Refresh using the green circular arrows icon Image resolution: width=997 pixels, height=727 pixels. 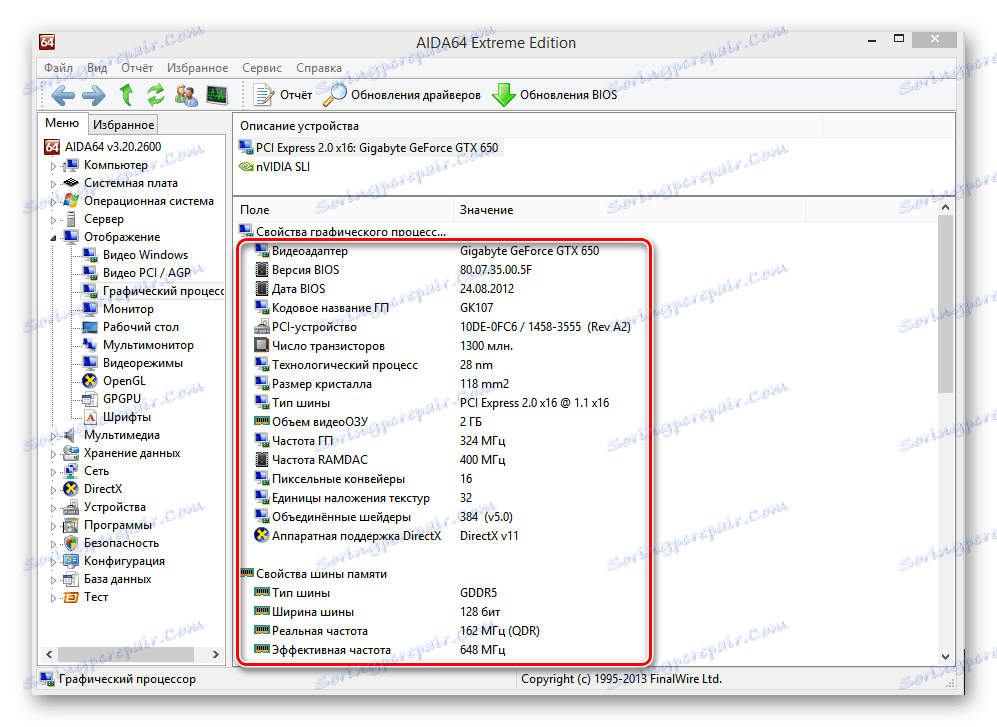click(156, 95)
